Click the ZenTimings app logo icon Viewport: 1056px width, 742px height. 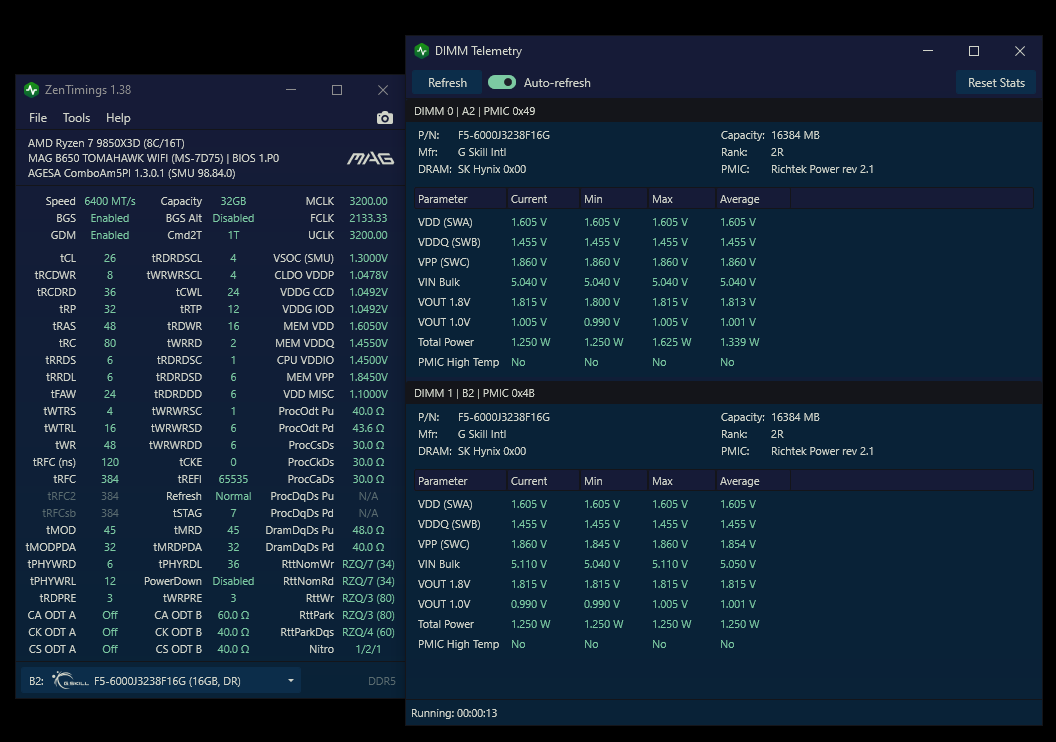[32, 90]
